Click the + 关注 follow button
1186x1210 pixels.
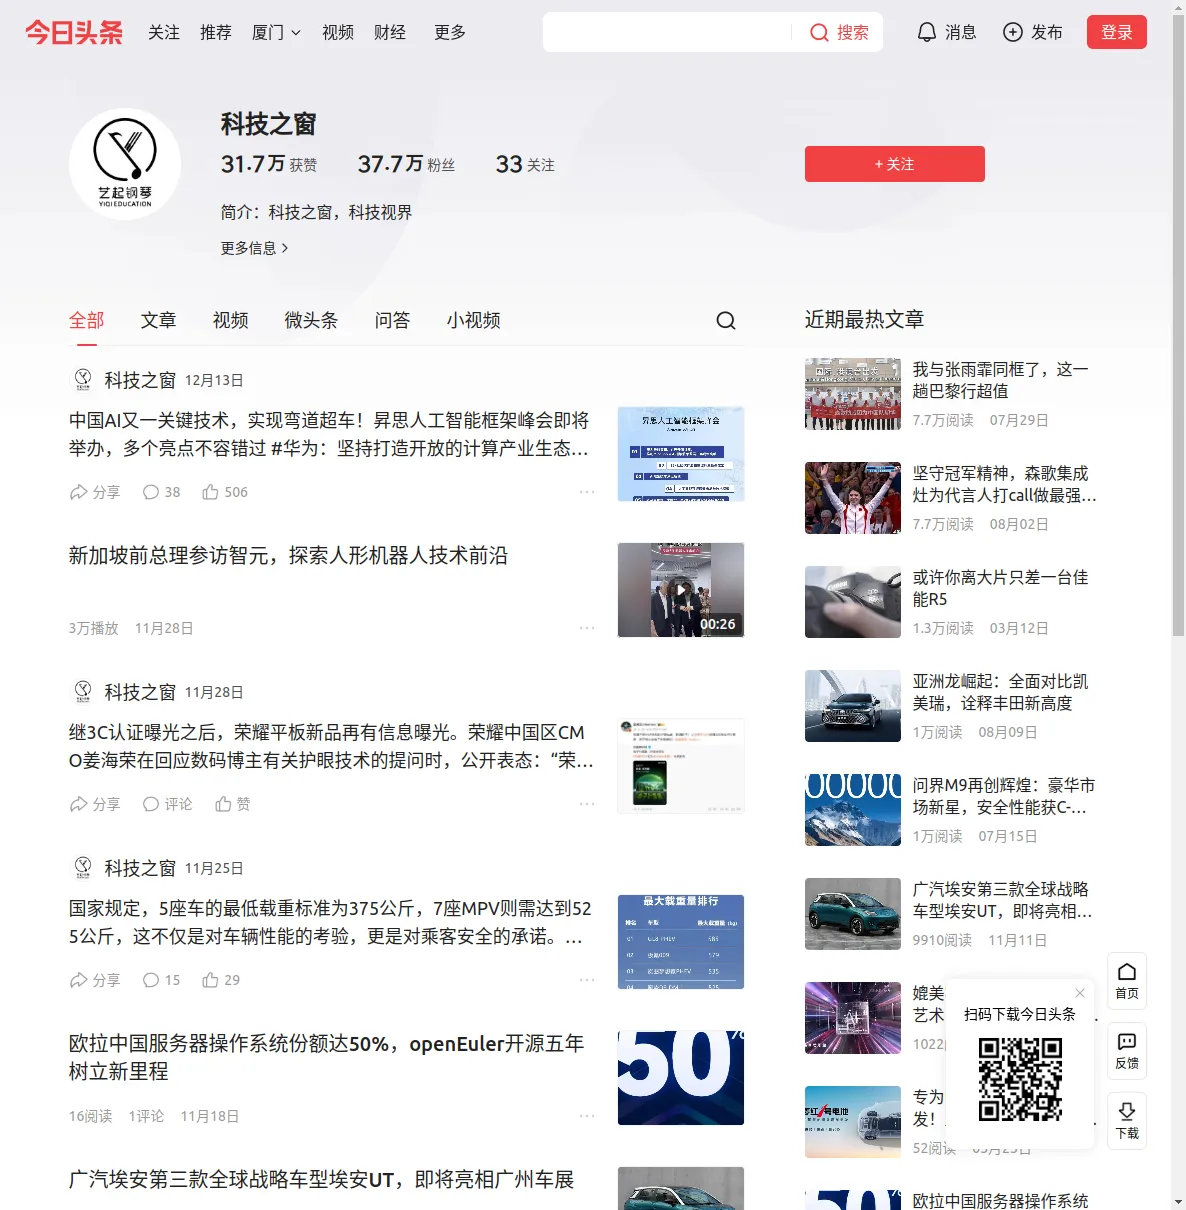[x=895, y=164]
